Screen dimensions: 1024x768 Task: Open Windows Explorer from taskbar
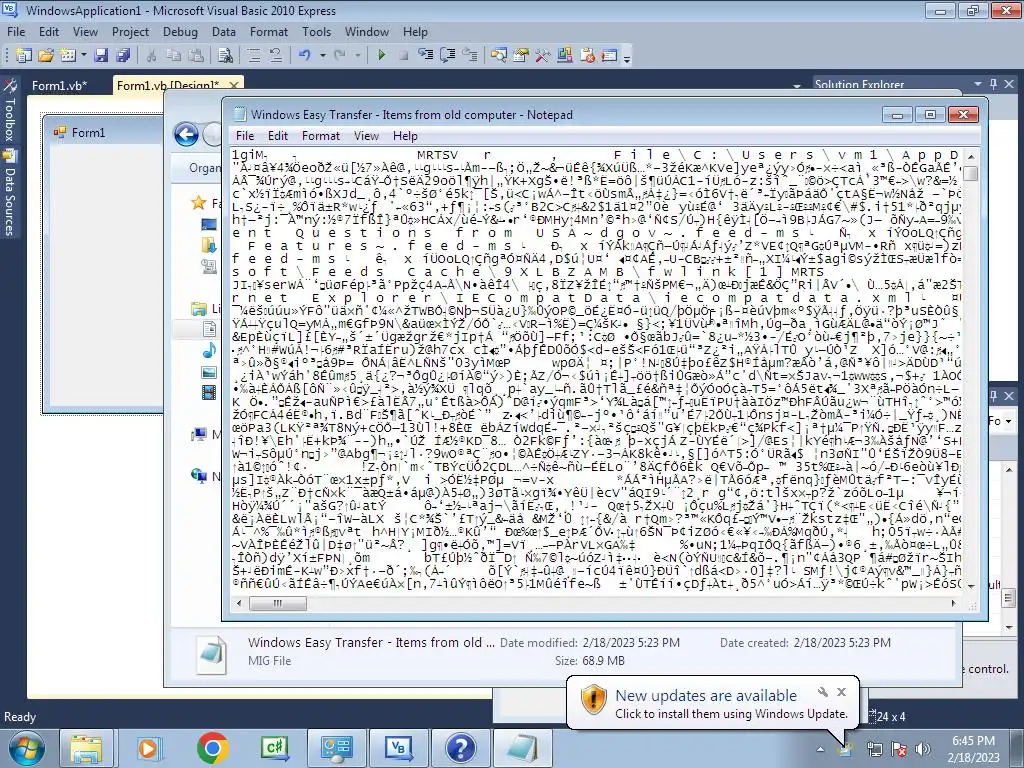86,748
